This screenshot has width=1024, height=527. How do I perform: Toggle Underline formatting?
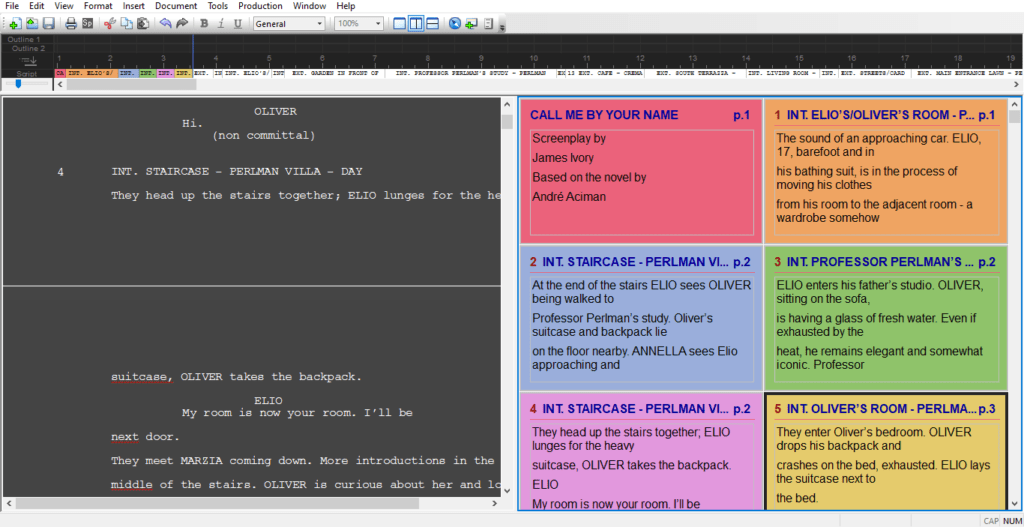coord(237,23)
